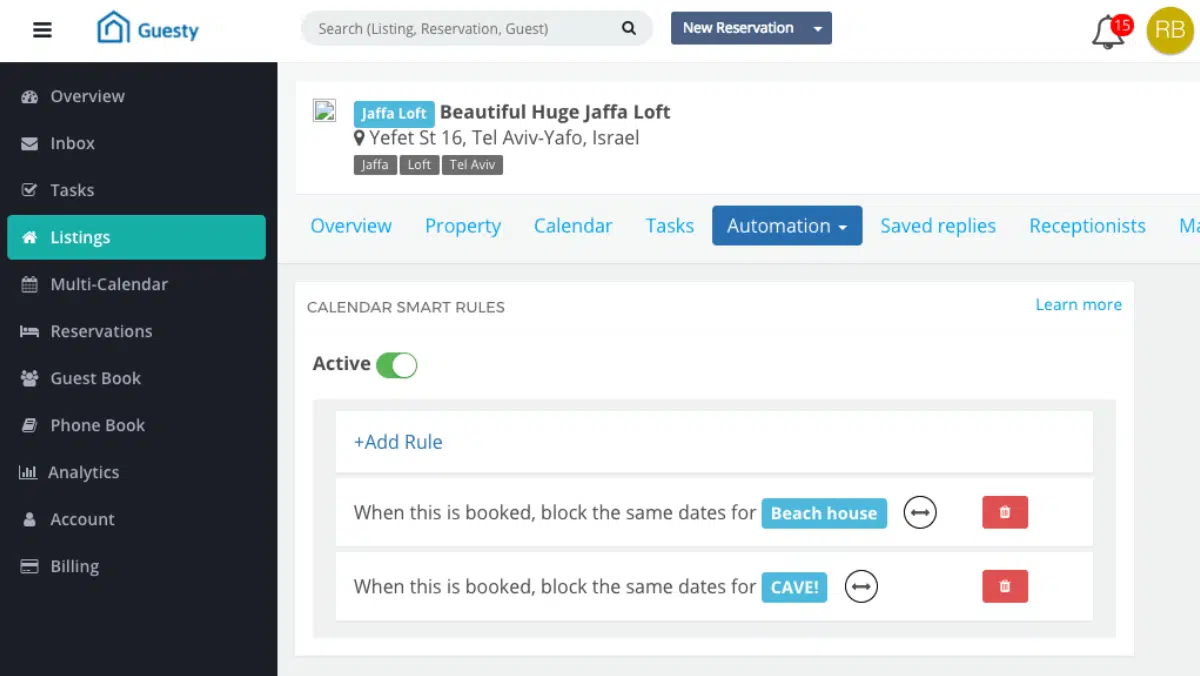The width and height of the screenshot is (1200, 676).
Task: Click the search magnifier icon
Action: click(627, 28)
